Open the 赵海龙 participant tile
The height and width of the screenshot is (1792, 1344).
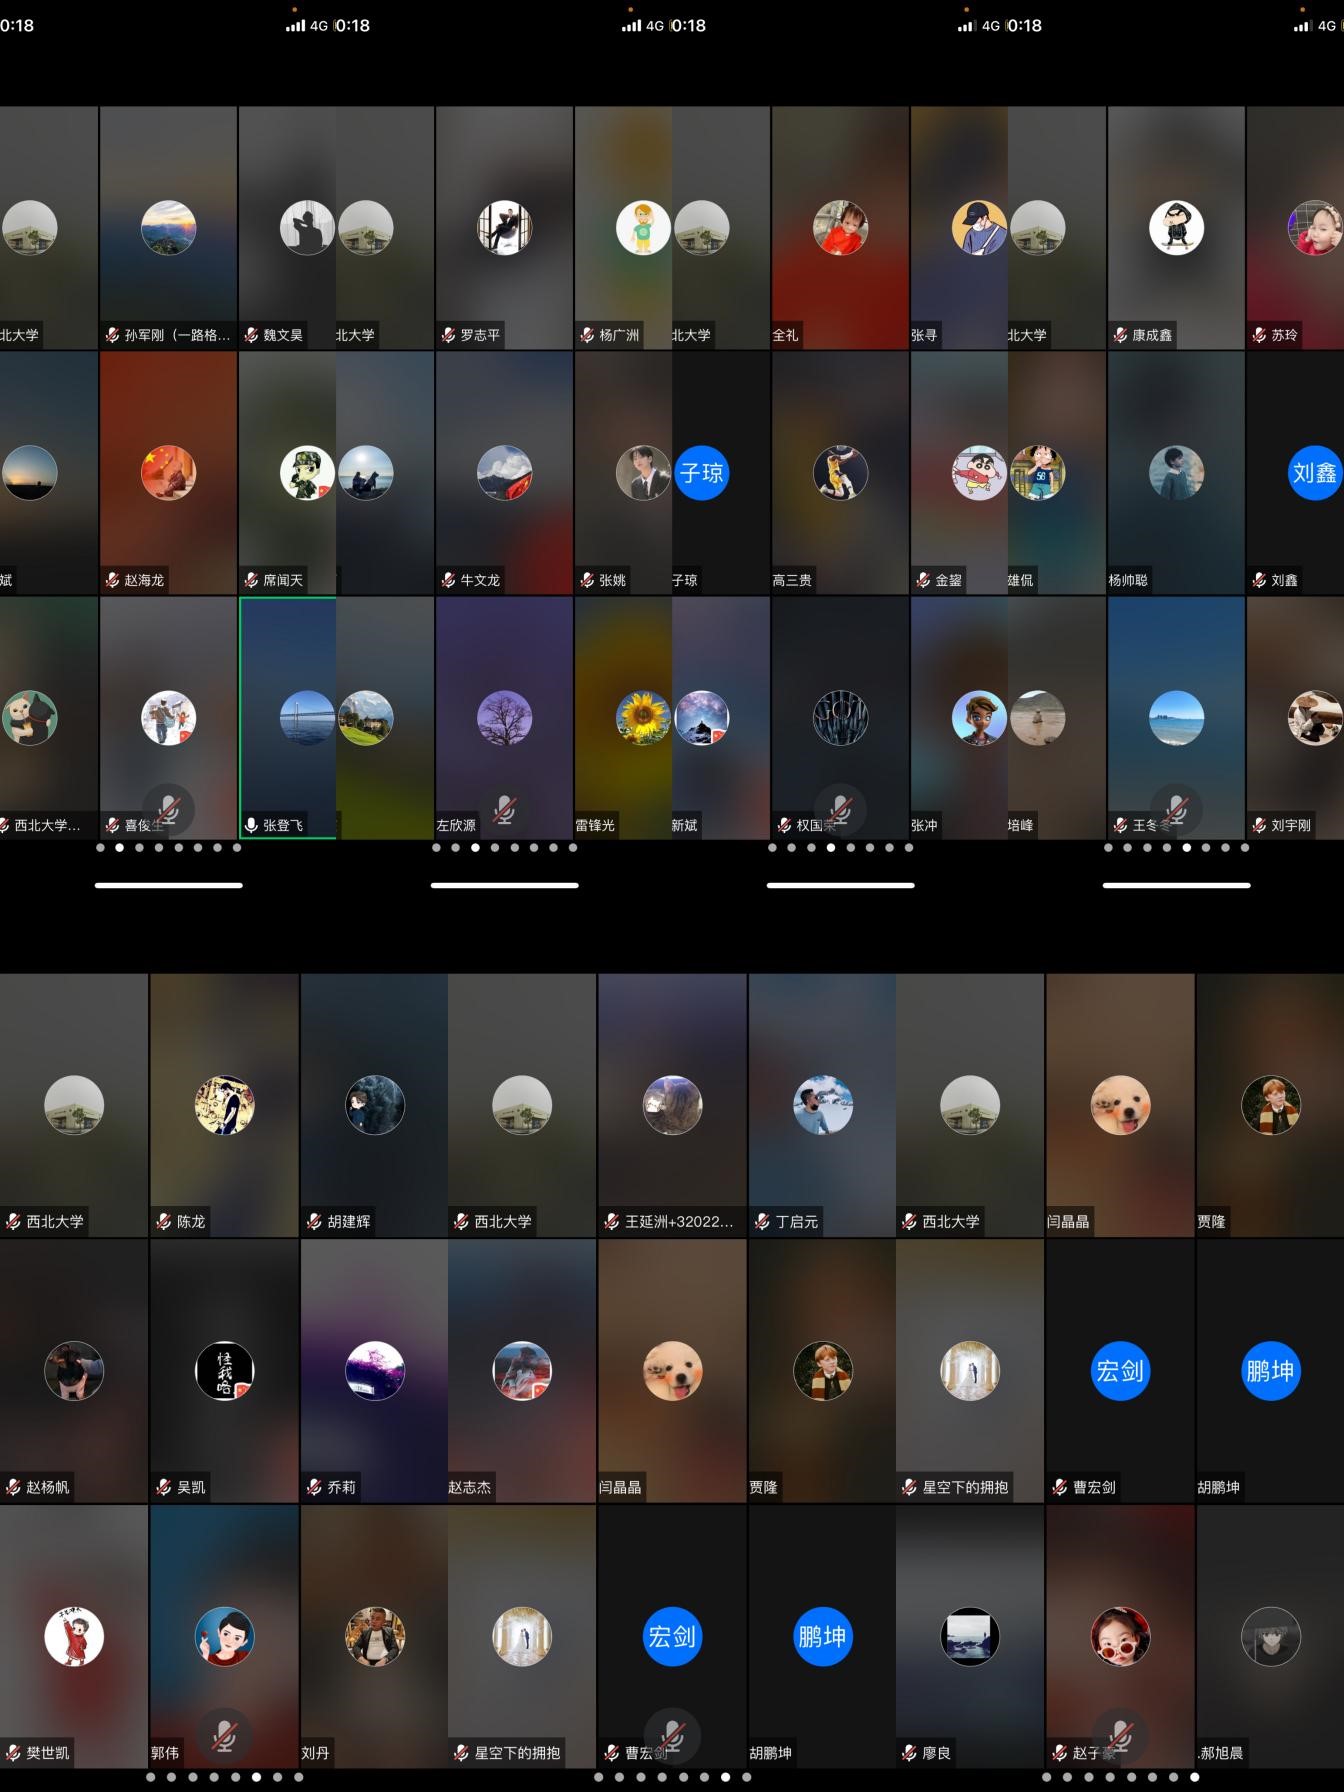[x=168, y=473]
